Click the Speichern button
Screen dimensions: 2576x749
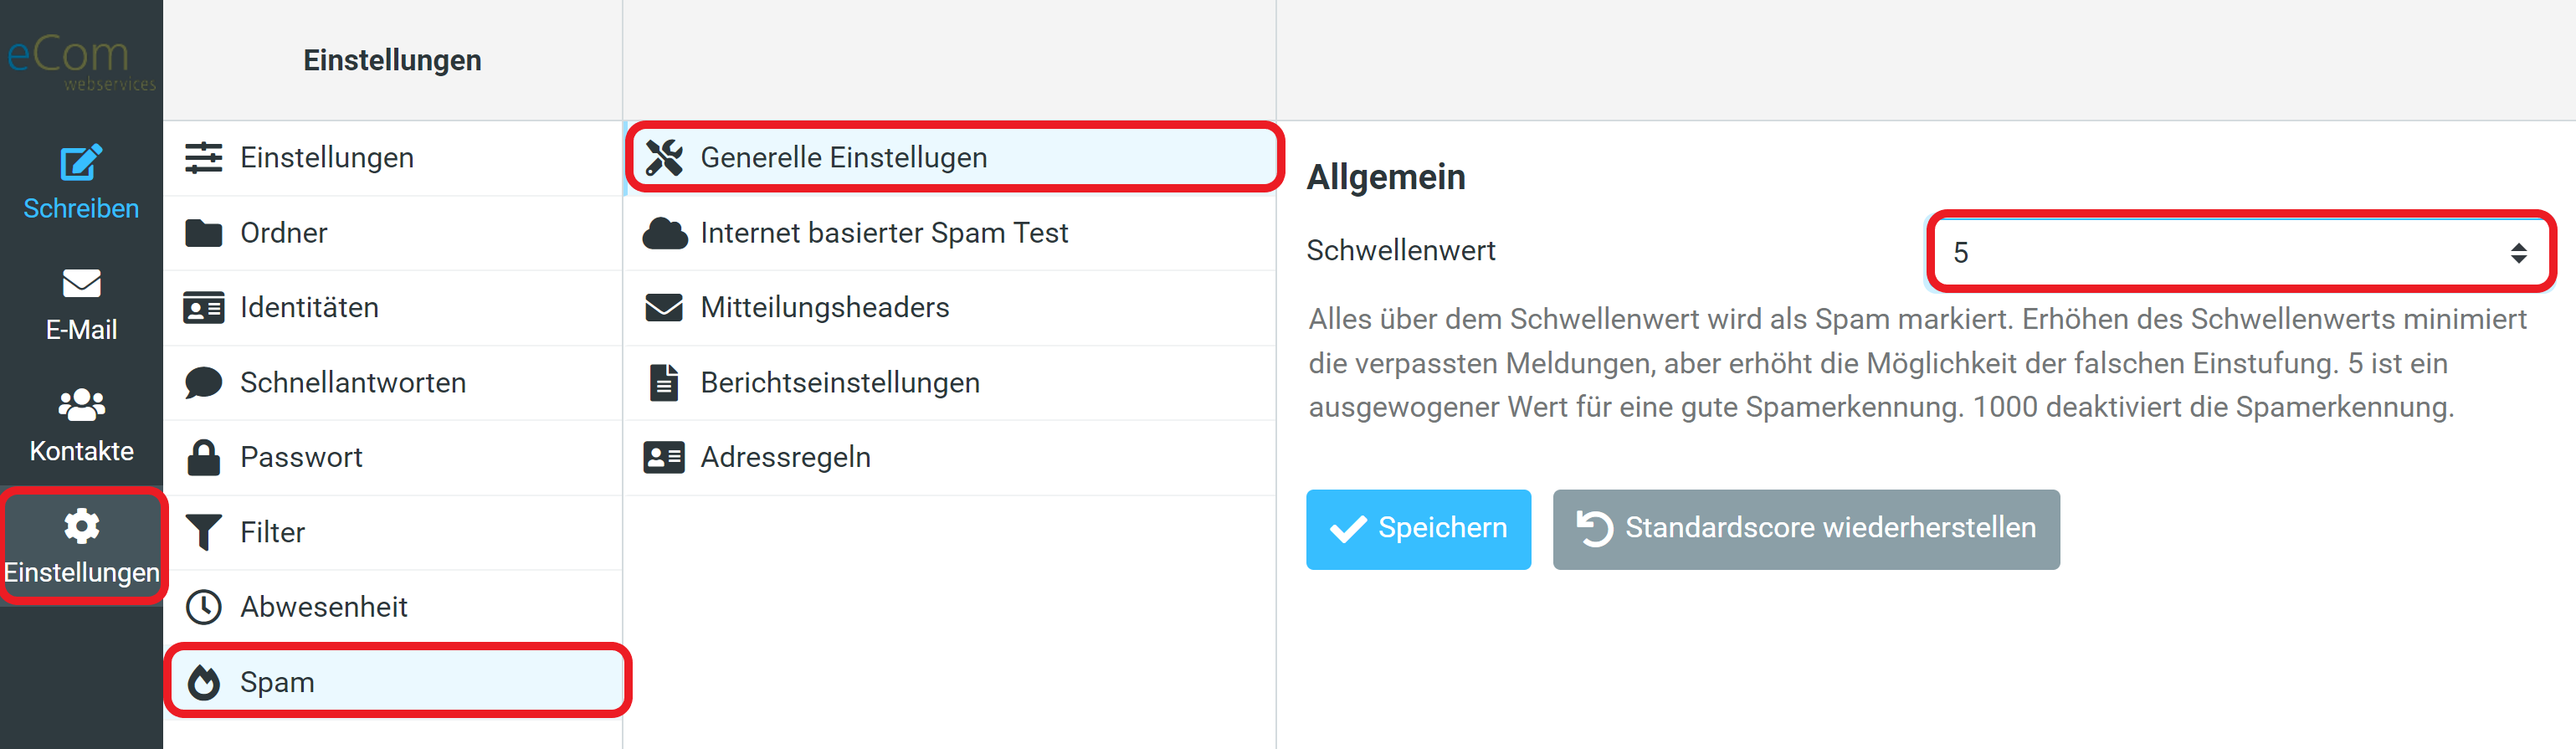(1418, 529)
